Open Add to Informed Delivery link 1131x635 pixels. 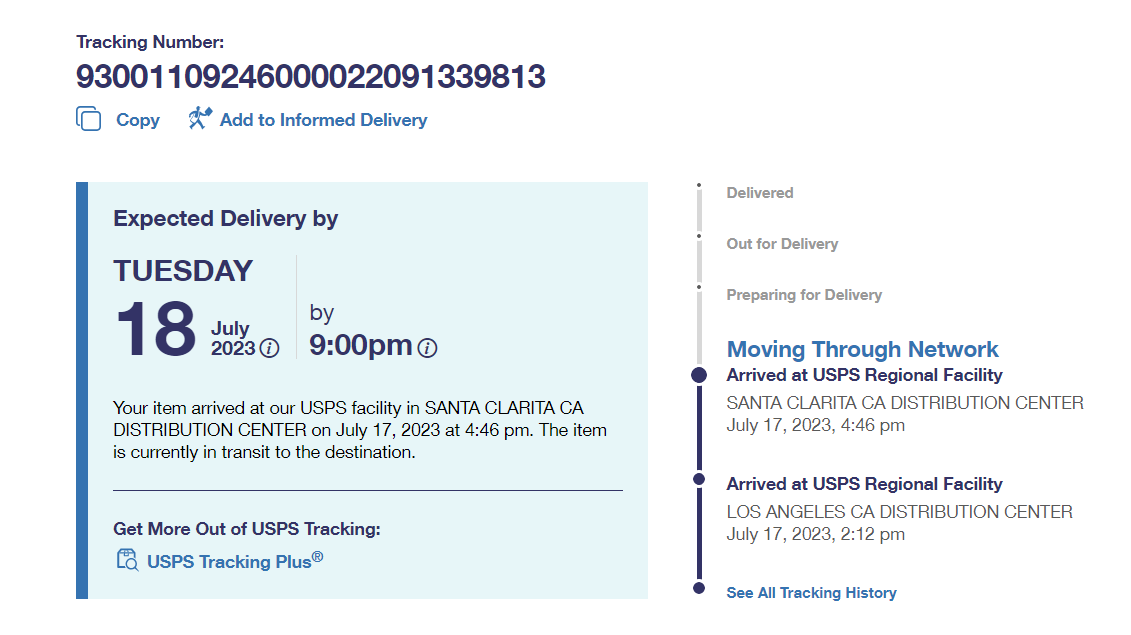[x=323, y=120]
